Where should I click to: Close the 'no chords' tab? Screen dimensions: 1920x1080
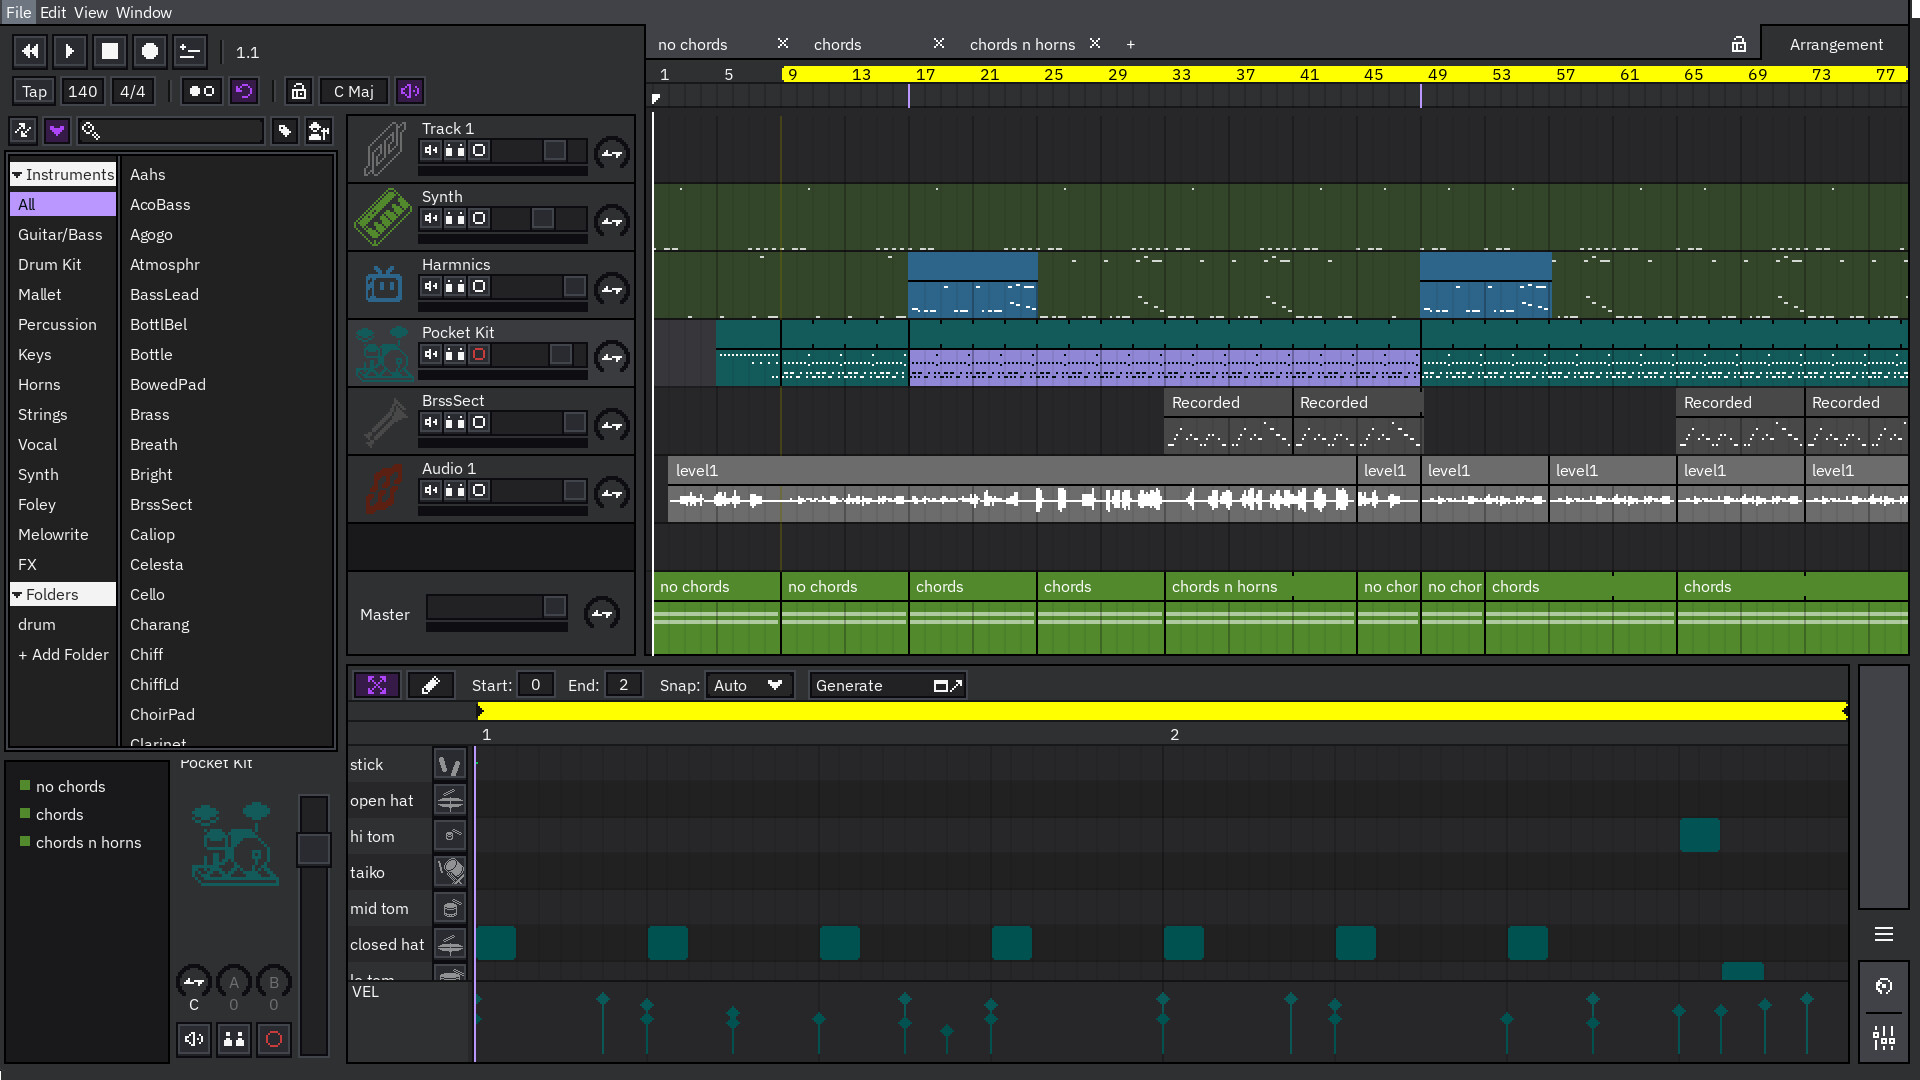(x=783, y=43)
